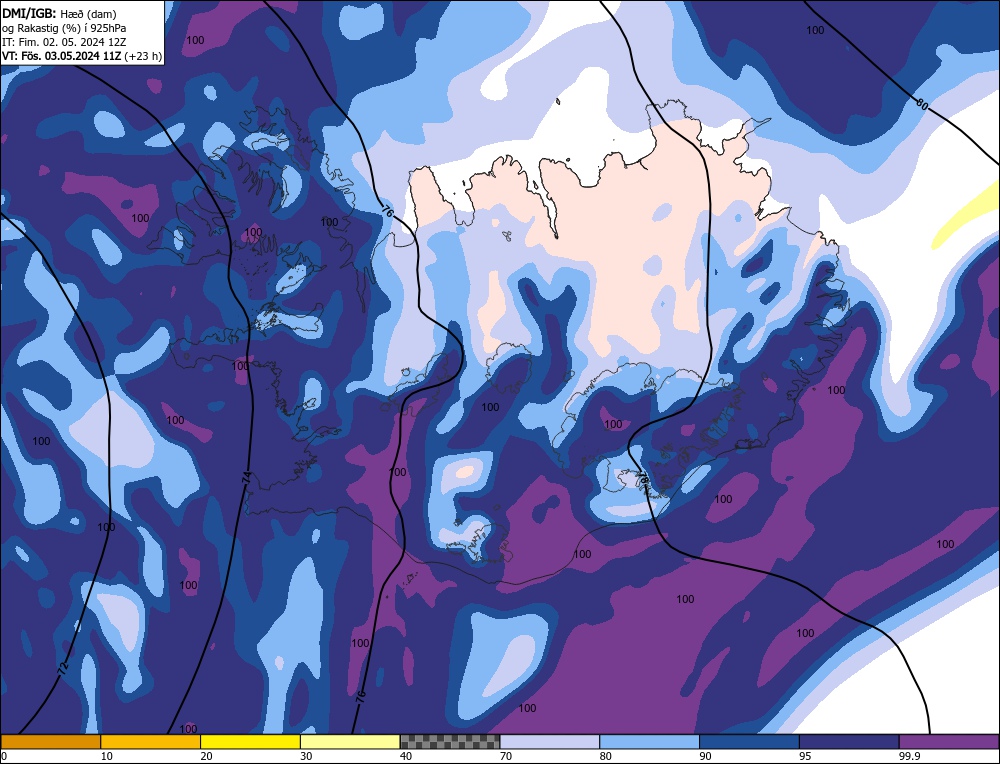Click the orange 10–20 legend swatch

[x=151, y=741]
